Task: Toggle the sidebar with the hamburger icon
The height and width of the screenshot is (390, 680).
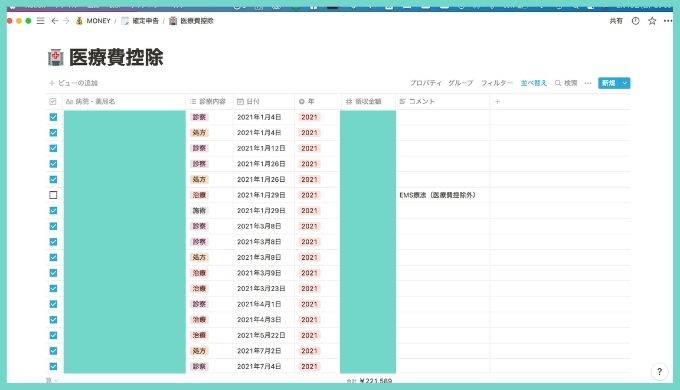Action: pos(40,21)
